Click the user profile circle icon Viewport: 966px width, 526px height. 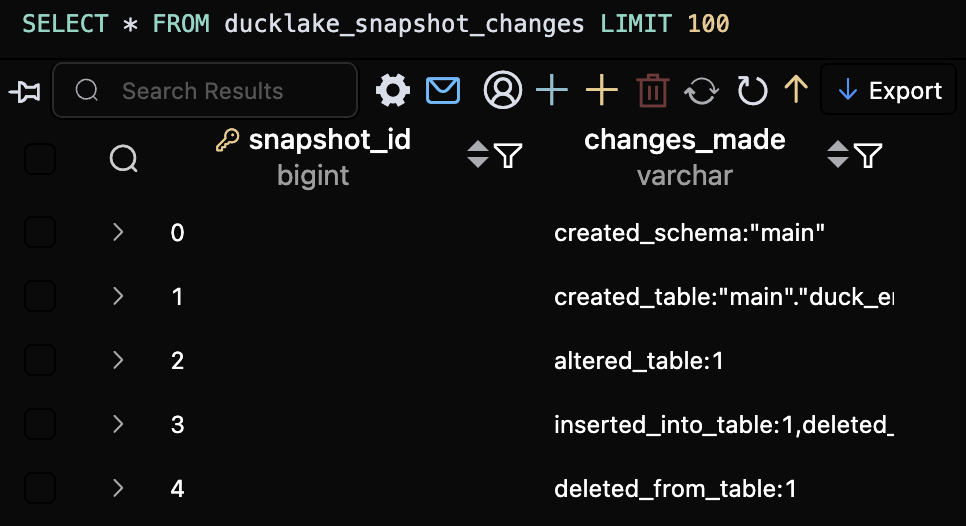(x=503, y=91)
